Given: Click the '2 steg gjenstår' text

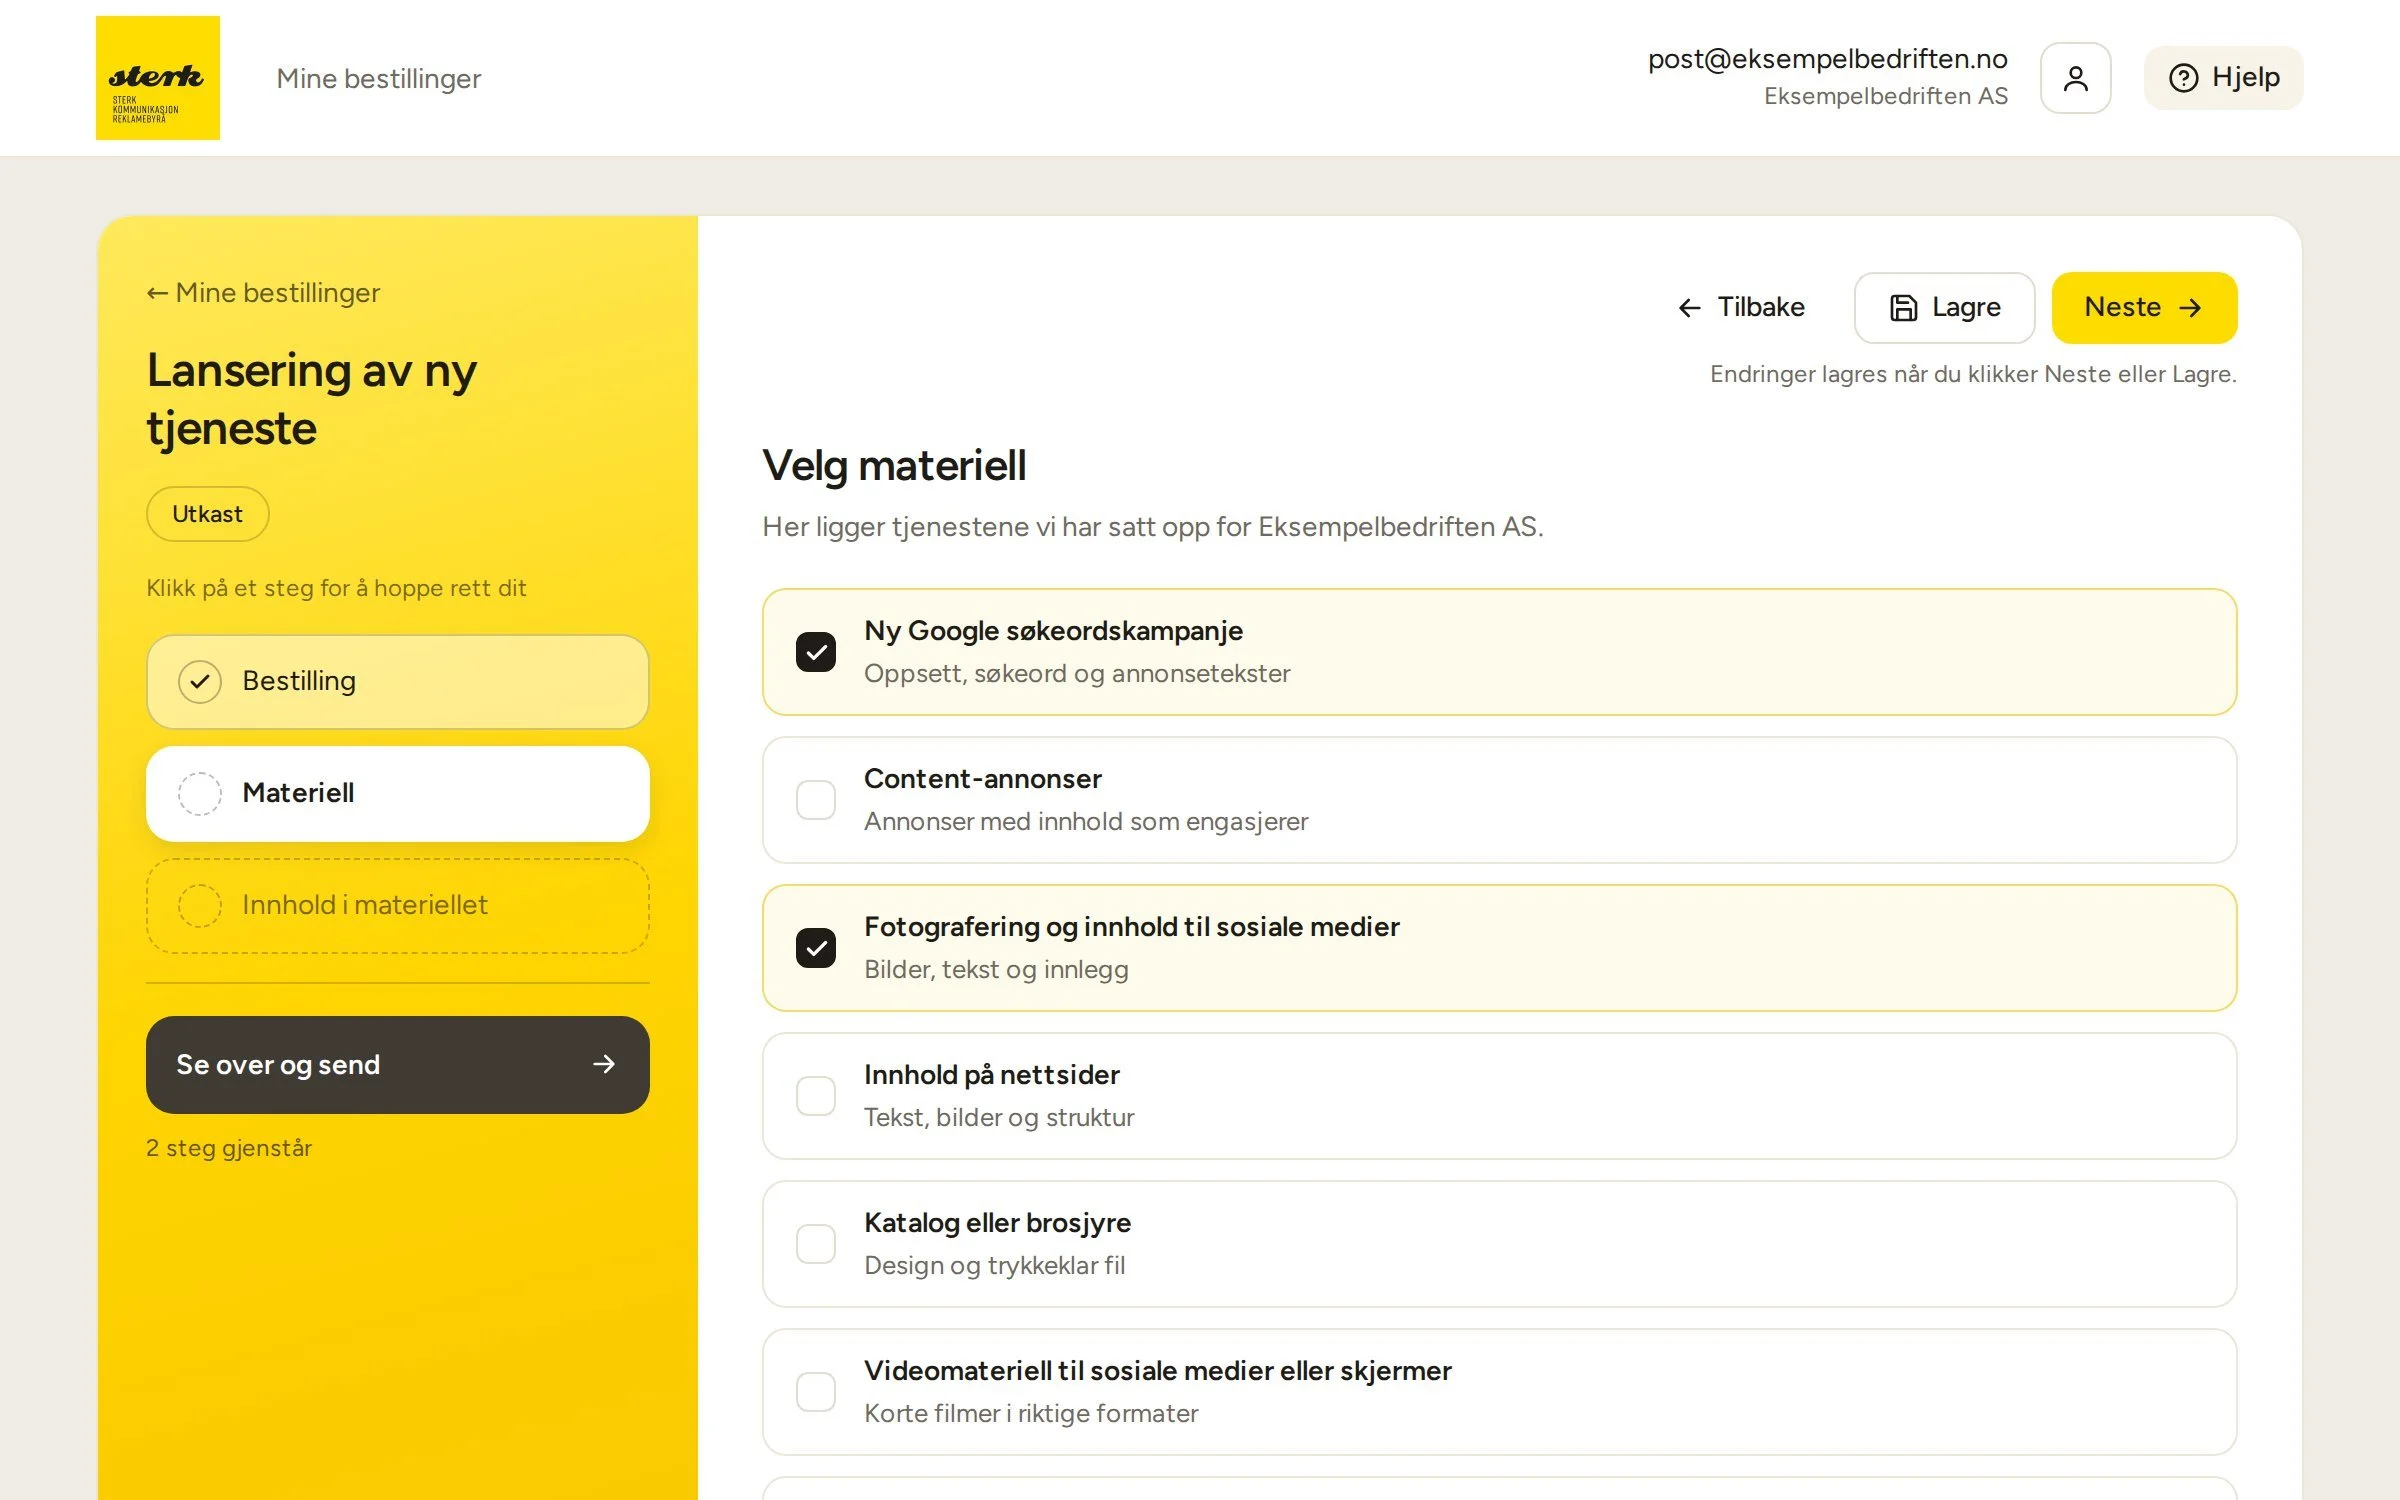Looking at the screenshot, I should pyautogui.click(x=229, y=1148).
